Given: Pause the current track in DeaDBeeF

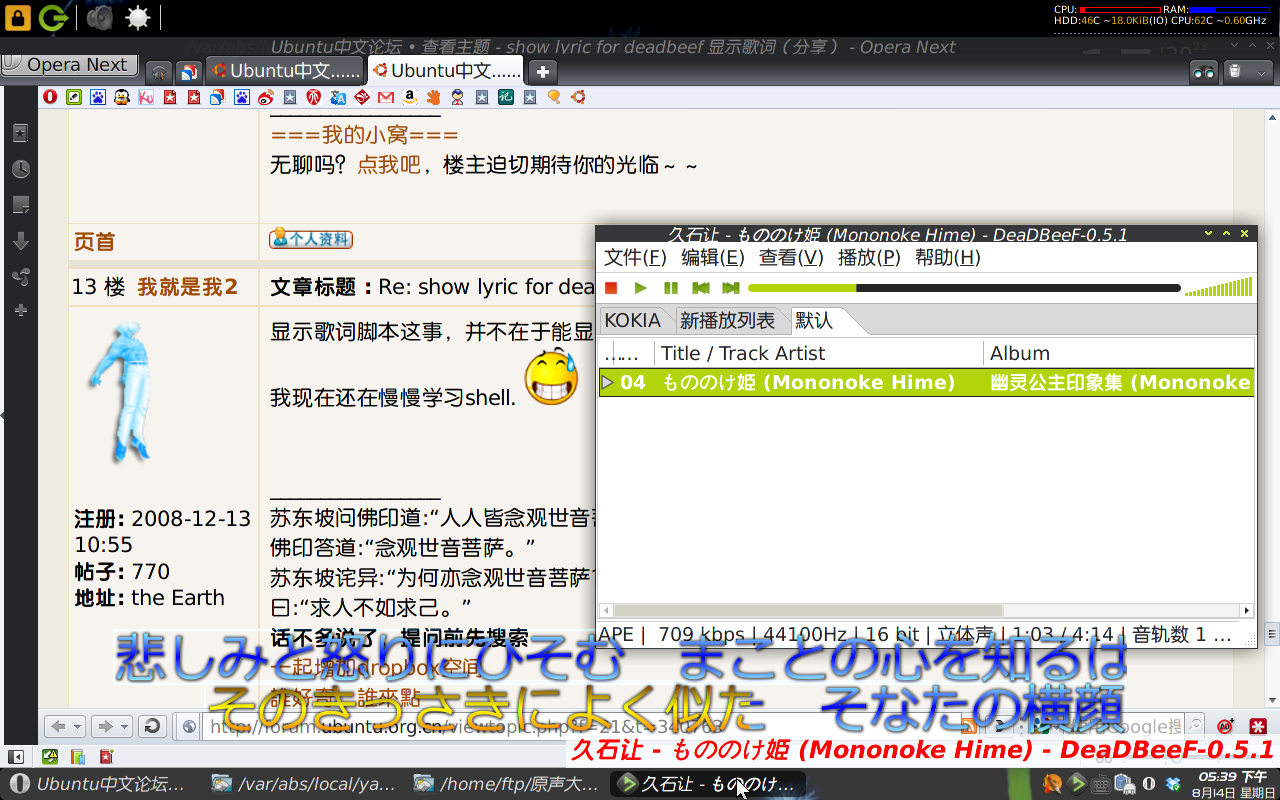Looking at the screenshot, I should click(x=671, y=288).
